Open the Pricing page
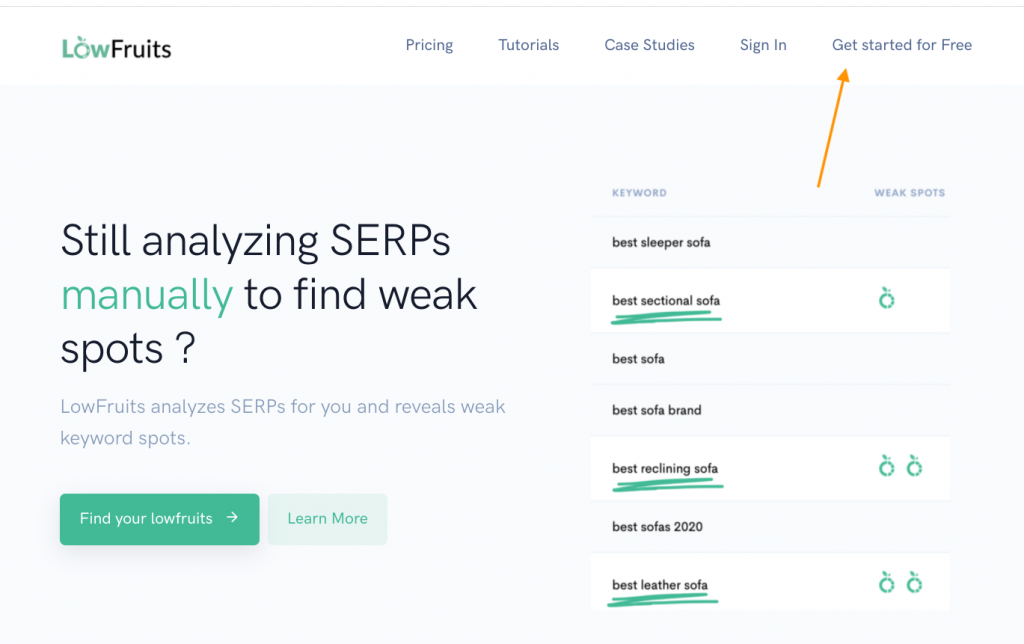 [429, 45]
